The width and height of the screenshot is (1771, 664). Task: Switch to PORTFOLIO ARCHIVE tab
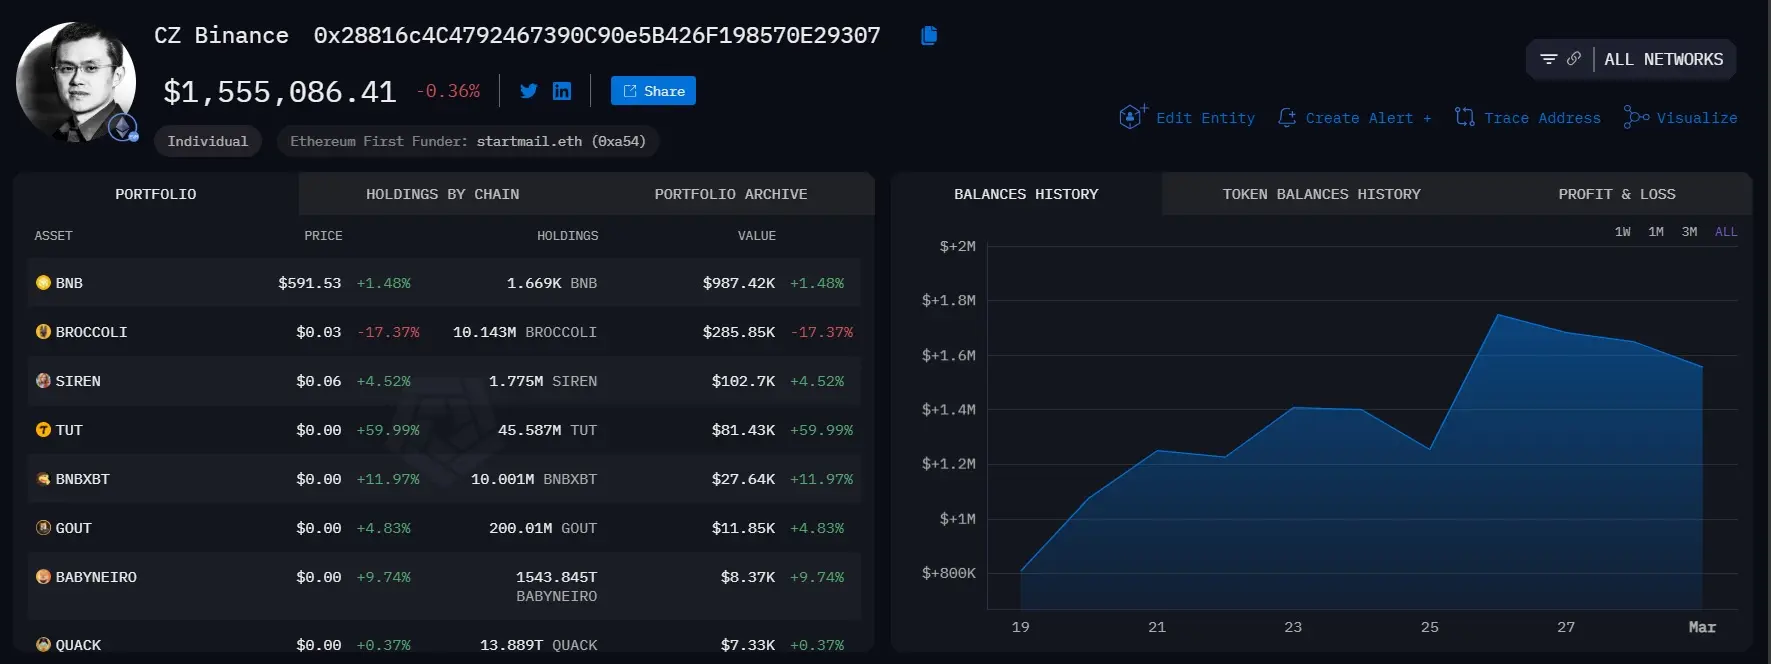pyautogui.click(x=731, y=194)
